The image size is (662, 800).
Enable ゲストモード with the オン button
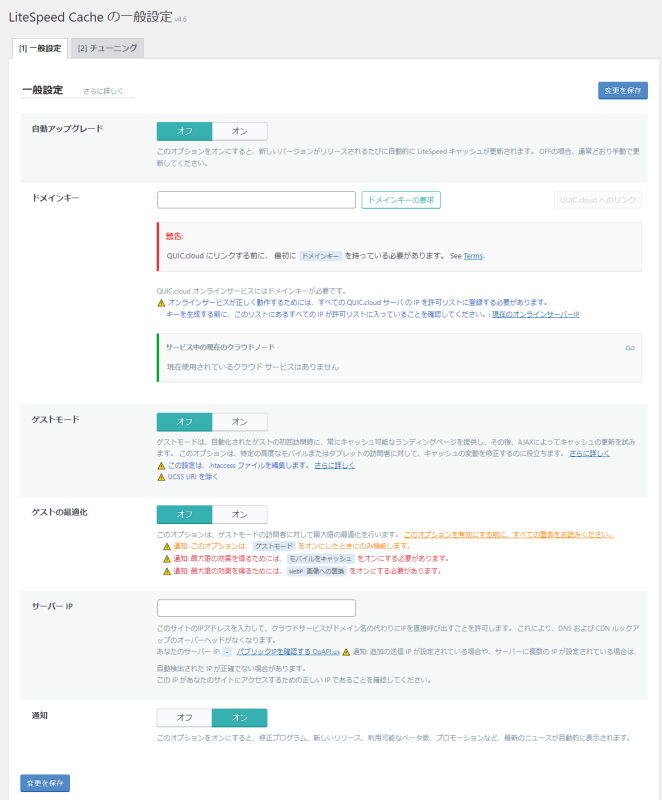(239, 421)
